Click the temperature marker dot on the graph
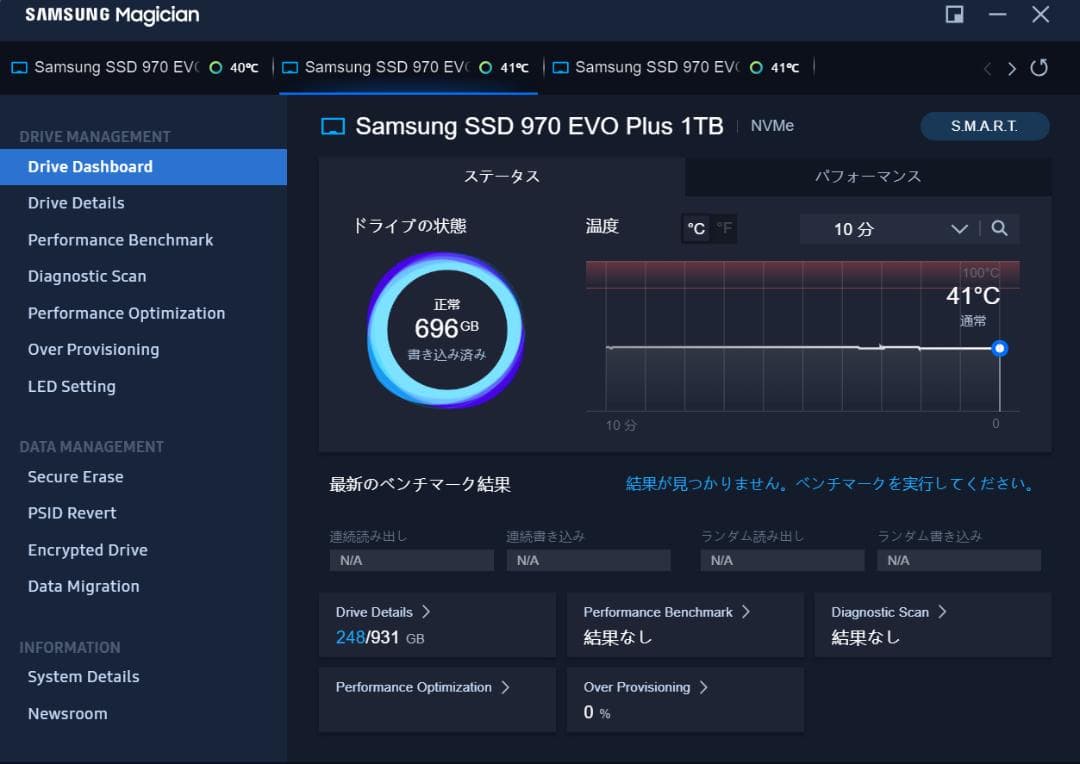 [999, 348]
